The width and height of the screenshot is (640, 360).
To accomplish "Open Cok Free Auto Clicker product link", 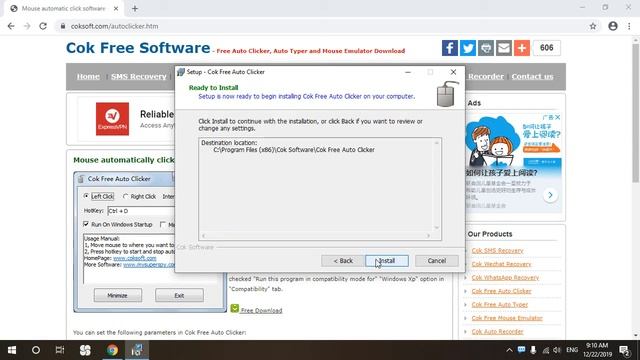I will tap(501, 291).
